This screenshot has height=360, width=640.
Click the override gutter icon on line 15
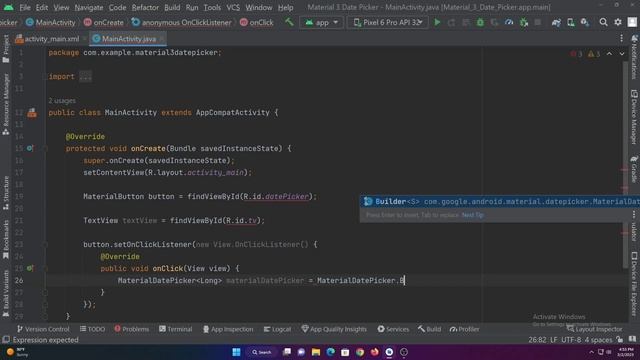tap(30, 149)
